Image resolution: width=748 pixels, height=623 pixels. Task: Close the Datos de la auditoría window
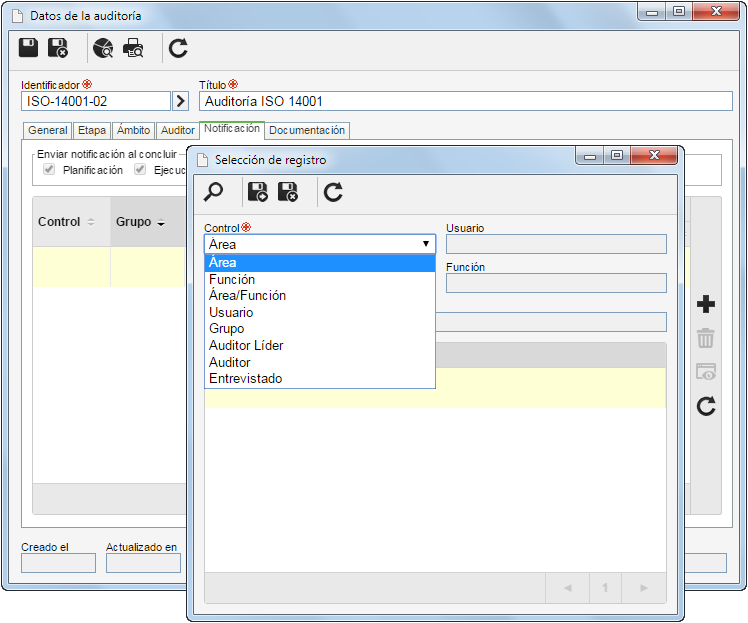point(716,11)
